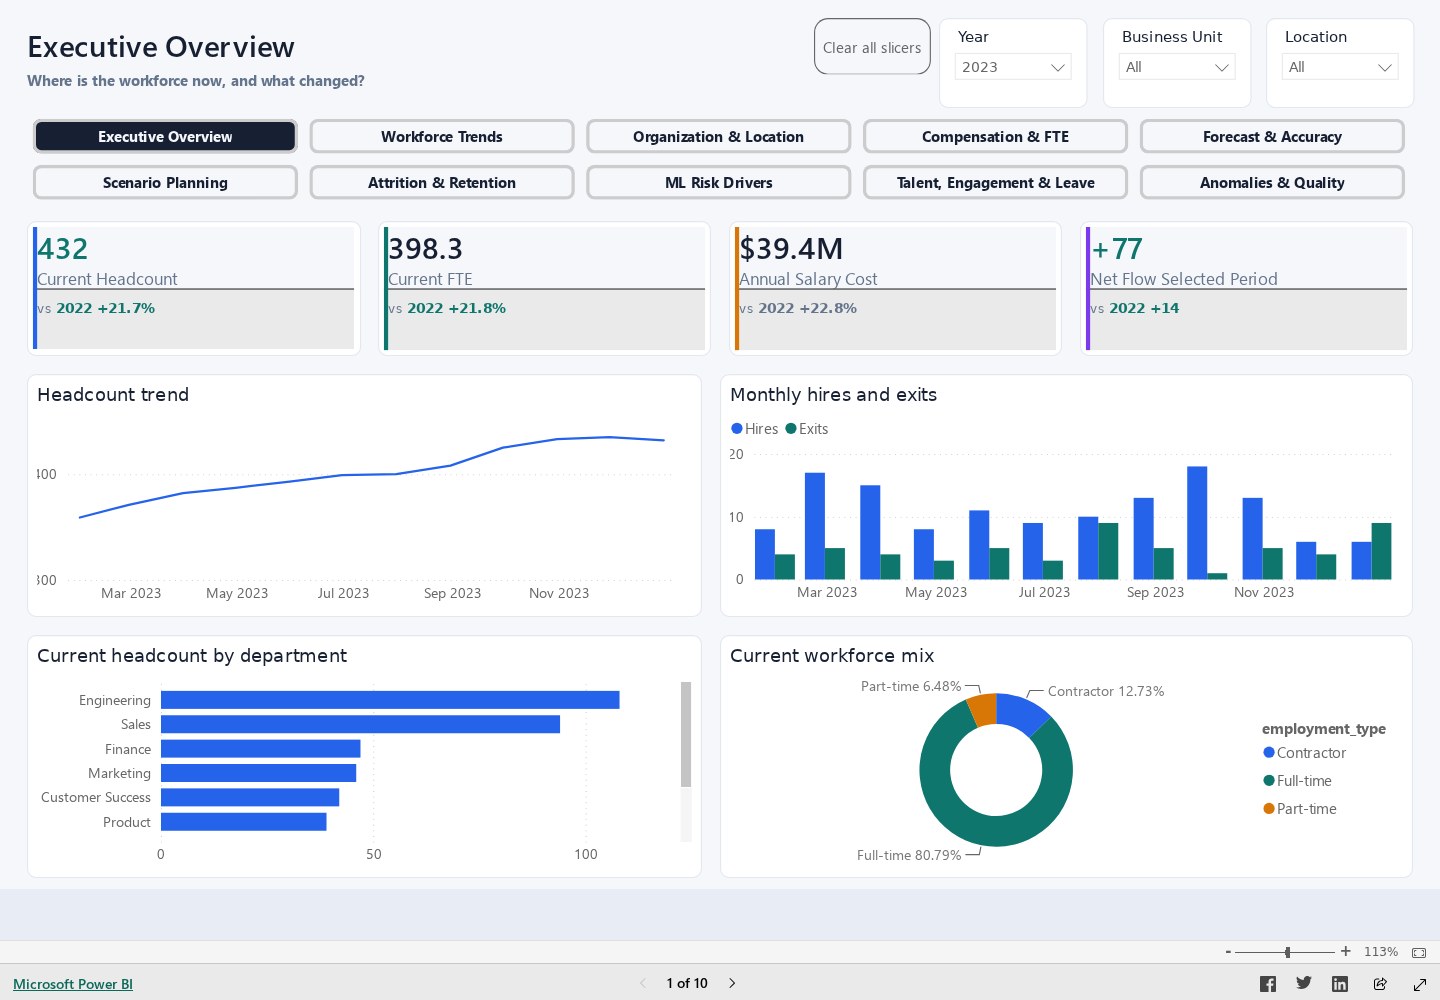1440x1000 pixels.
Task: Click the Sales department bar
Action: coord(360,724)
